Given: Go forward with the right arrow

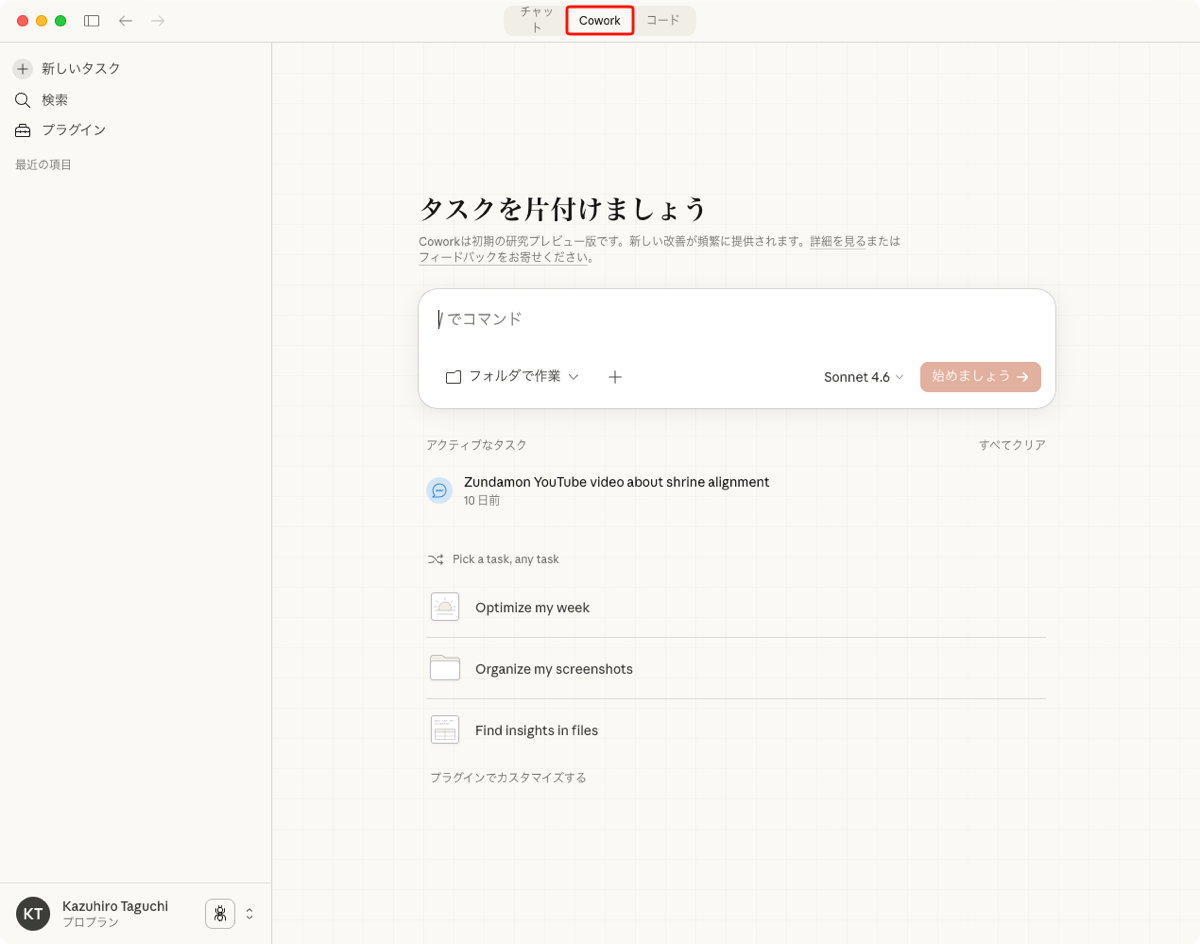Looking at the screenshot, I should pos(158,20).
